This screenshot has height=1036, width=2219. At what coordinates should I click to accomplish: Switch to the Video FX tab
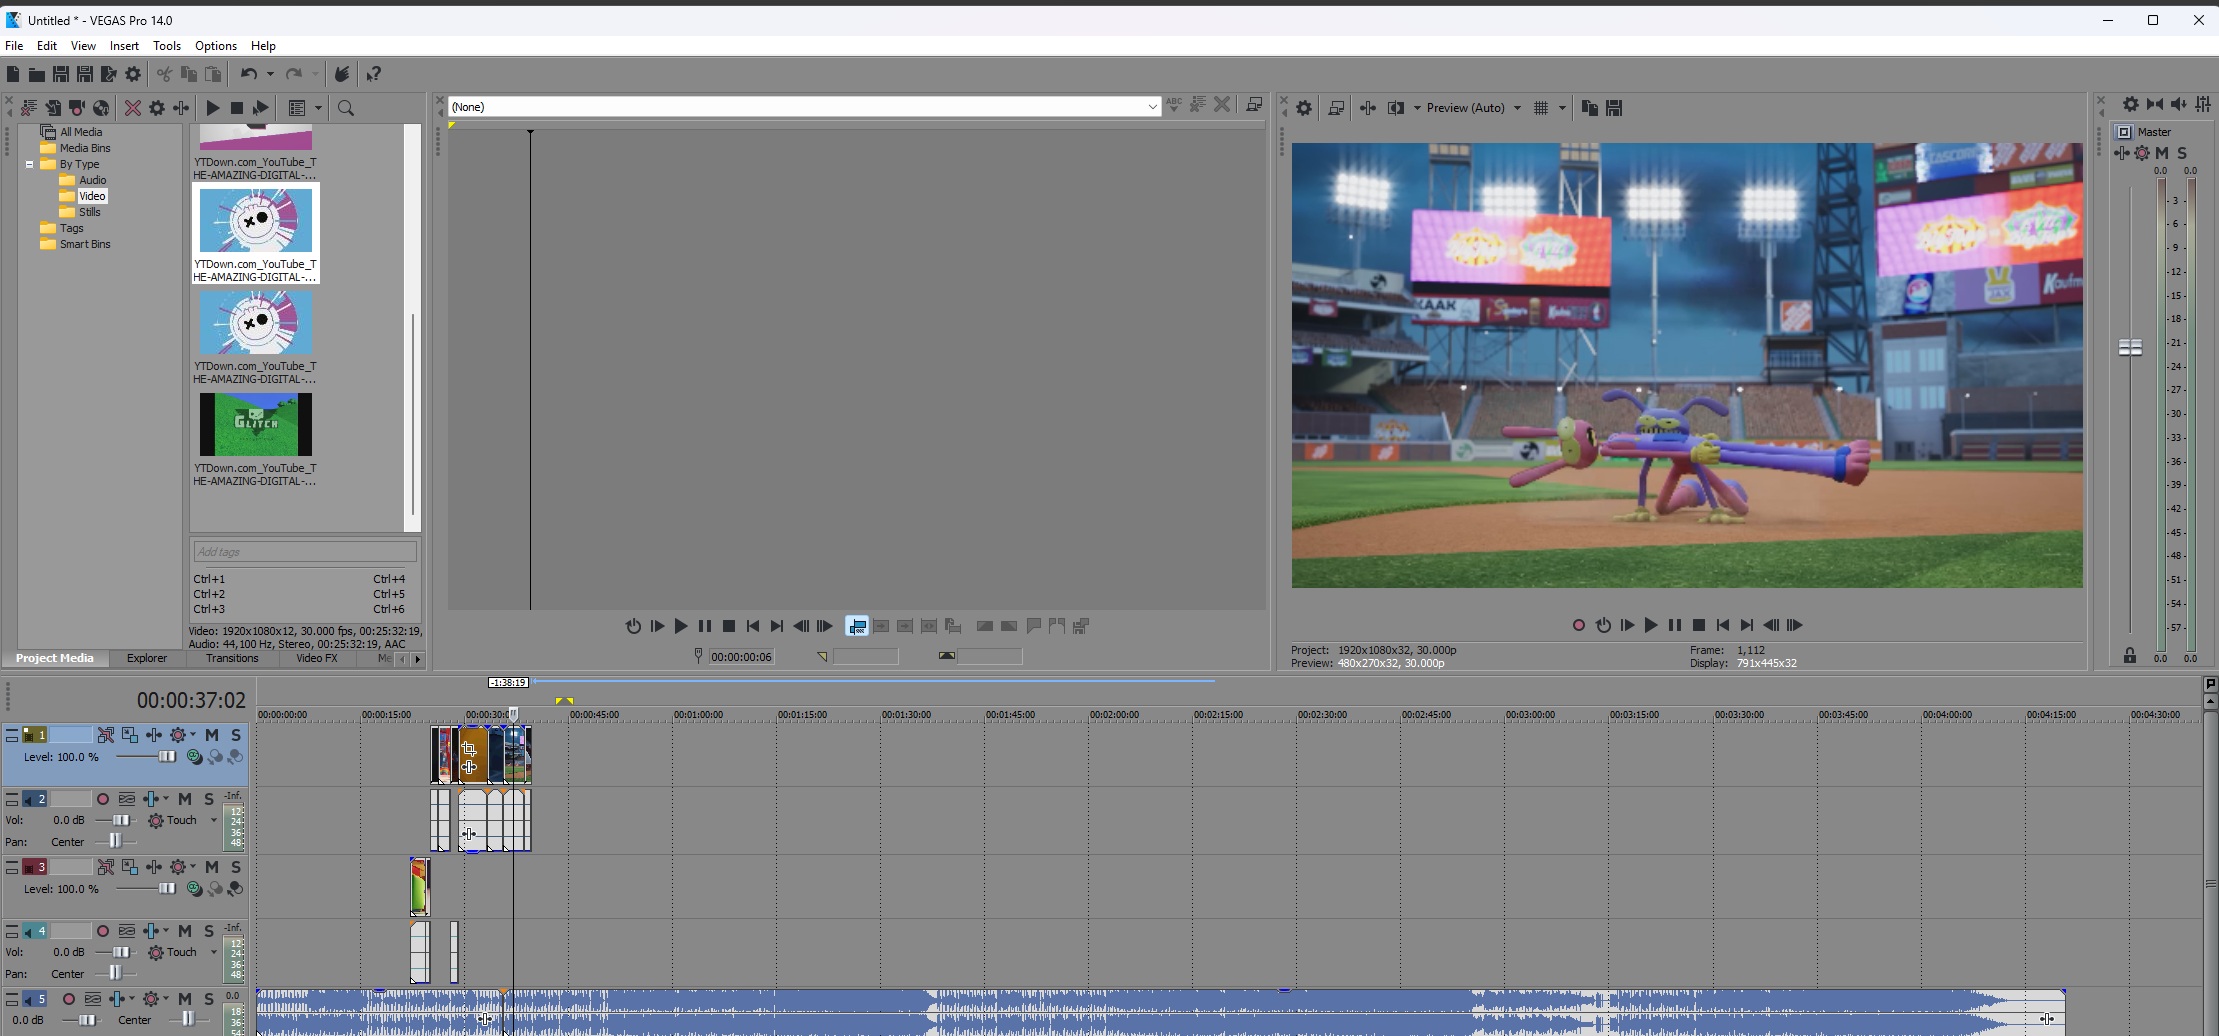(317, 658)
